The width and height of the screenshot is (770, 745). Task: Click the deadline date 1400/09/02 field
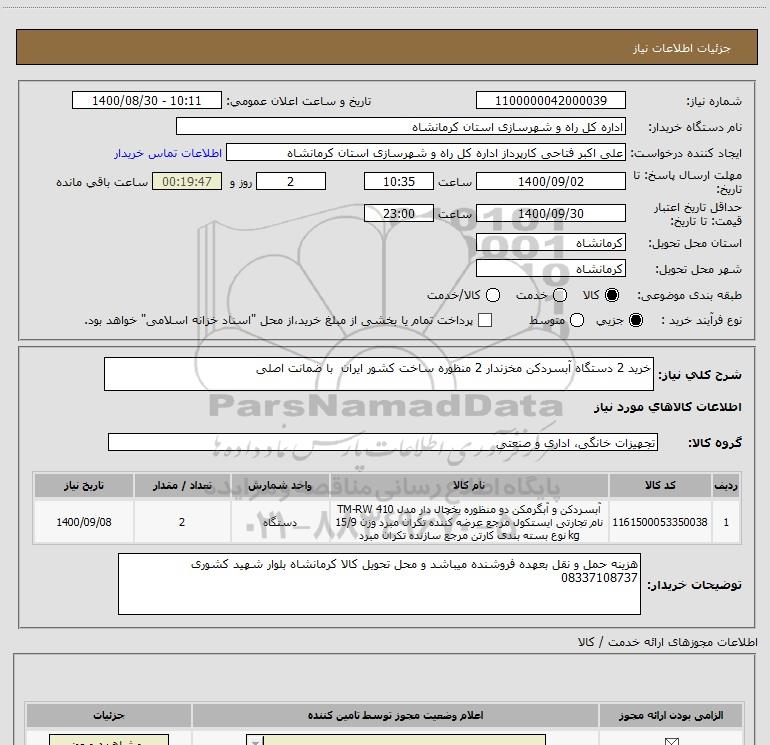click(550, 181)
